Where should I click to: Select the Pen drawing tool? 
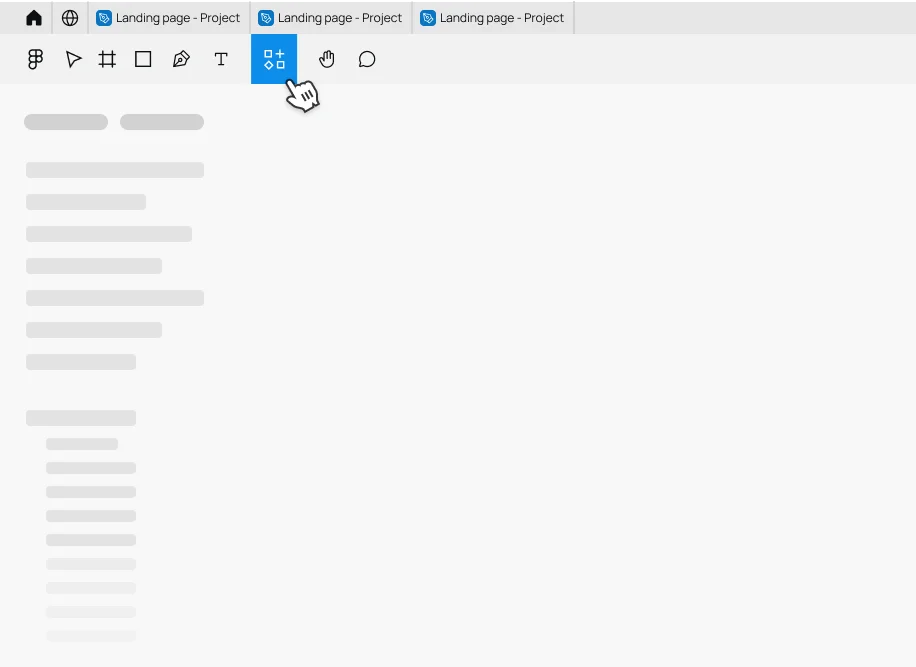[181, 59]
